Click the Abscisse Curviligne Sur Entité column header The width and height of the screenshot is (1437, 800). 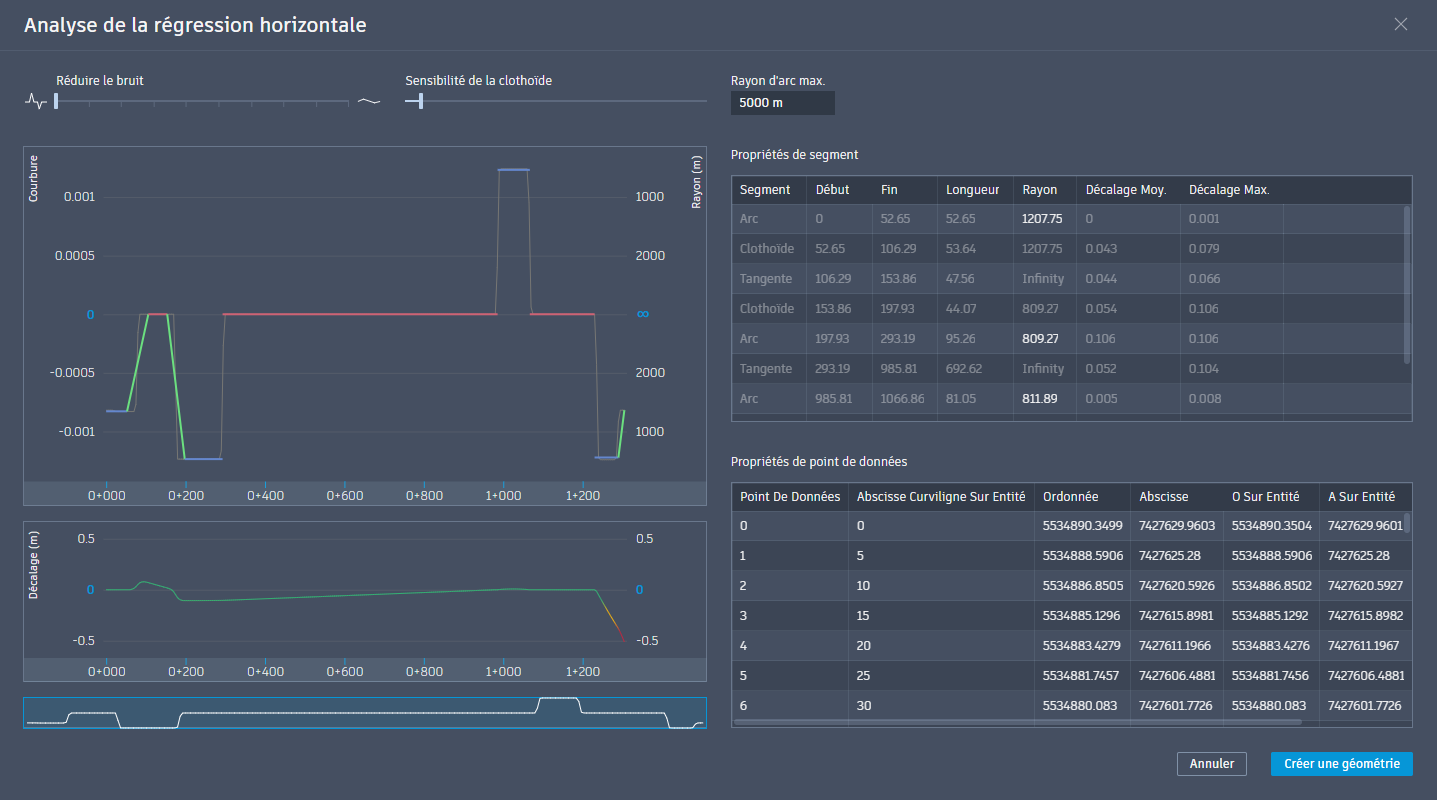[941, 497]
